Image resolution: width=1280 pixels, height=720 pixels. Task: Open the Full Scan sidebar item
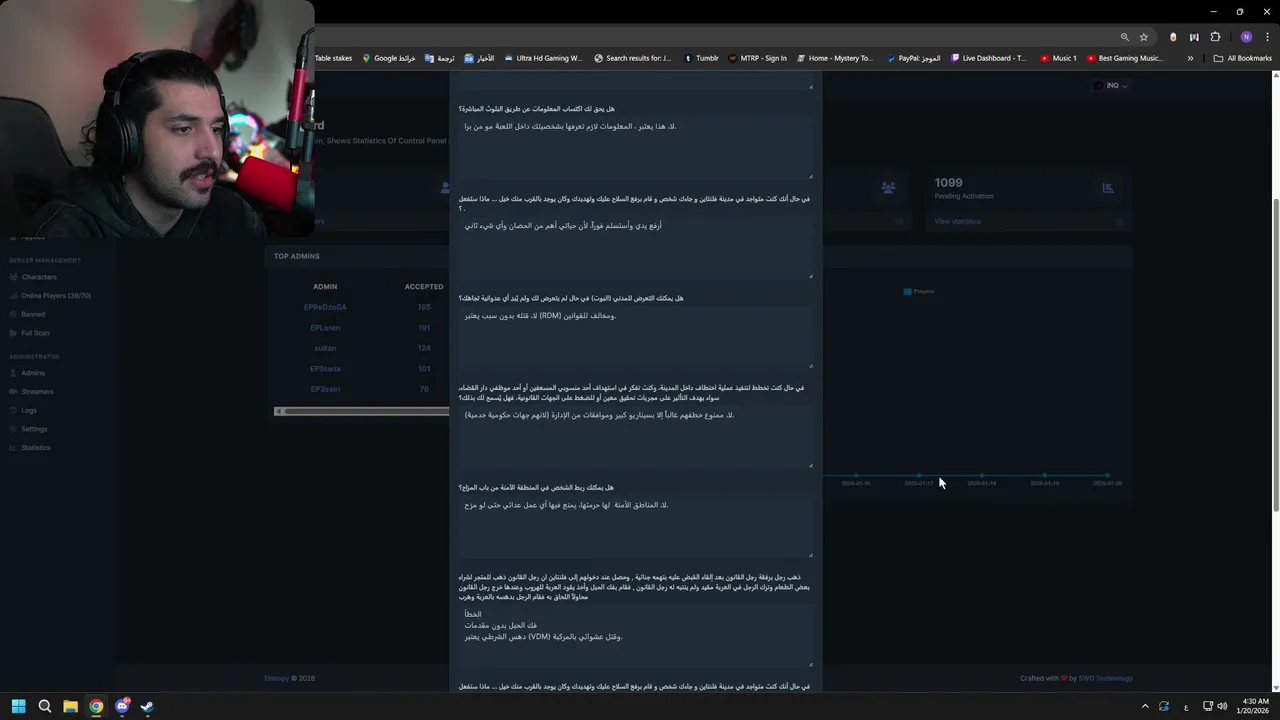(35, 333)
